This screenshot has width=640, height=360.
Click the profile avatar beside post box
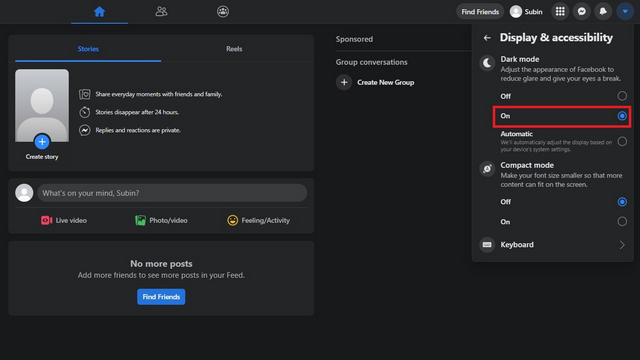pyautogui.click(x=24, y=193)
